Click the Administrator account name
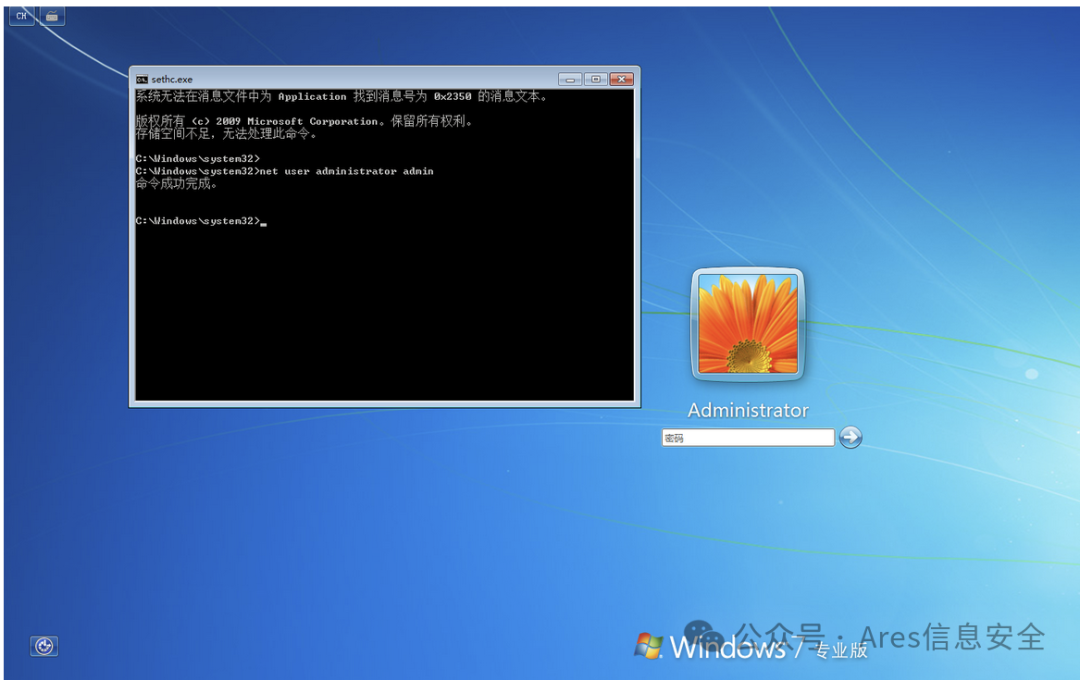1080x680 pixels. point(748,410)
